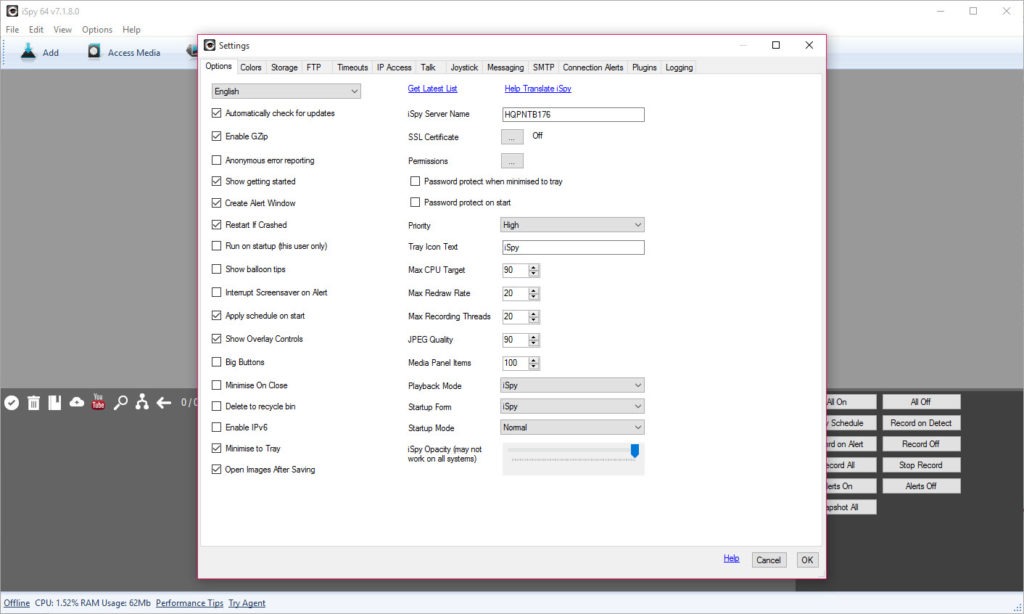
Task: Click the select-all checkmark icon in media panel
Action: tap(11, 402)
